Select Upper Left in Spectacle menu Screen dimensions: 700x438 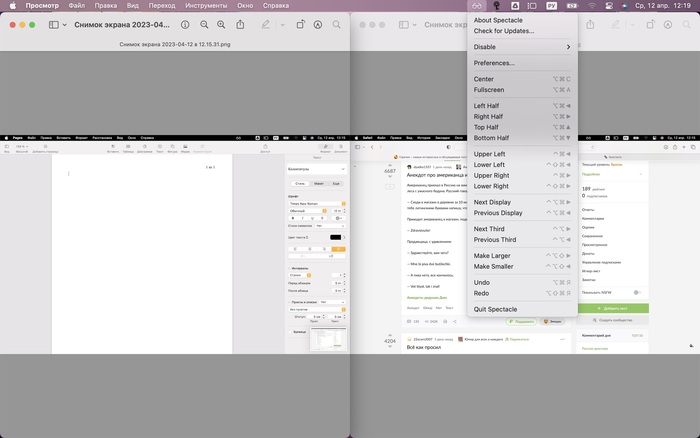pos(522,154)
